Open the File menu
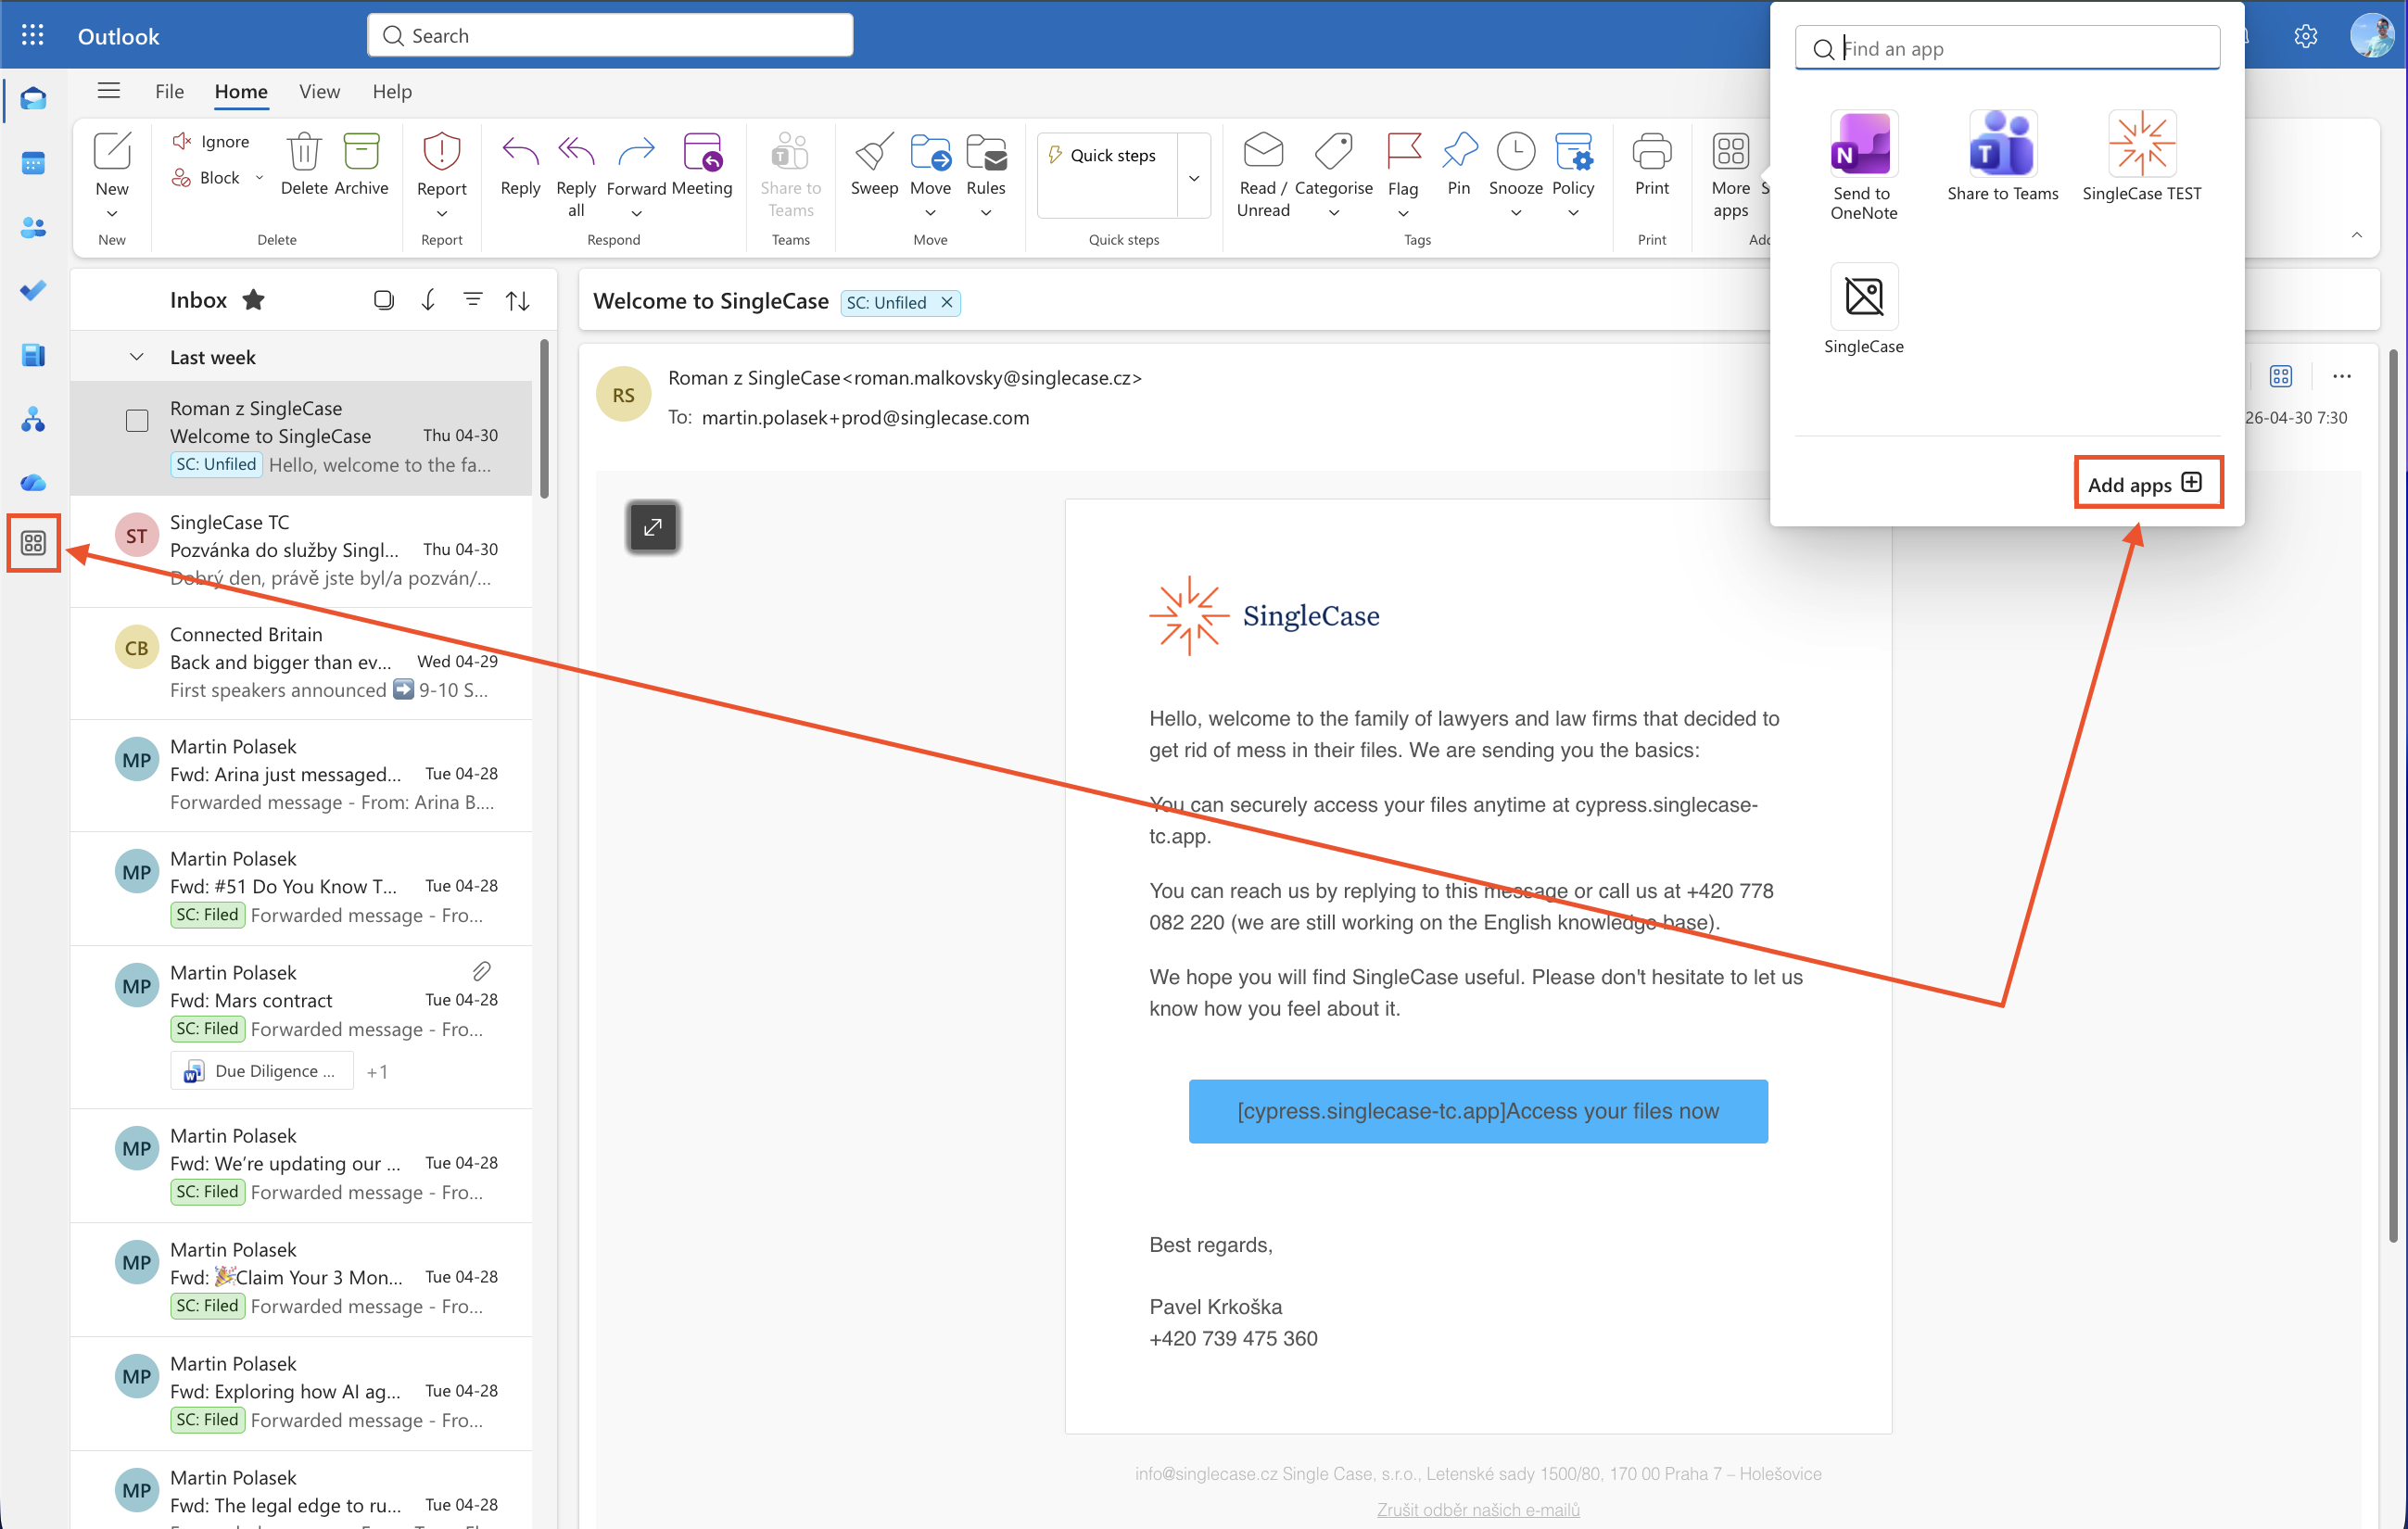Image resolution: width=2408 pixels, height=1529 pixels. (x=169, y=91)
